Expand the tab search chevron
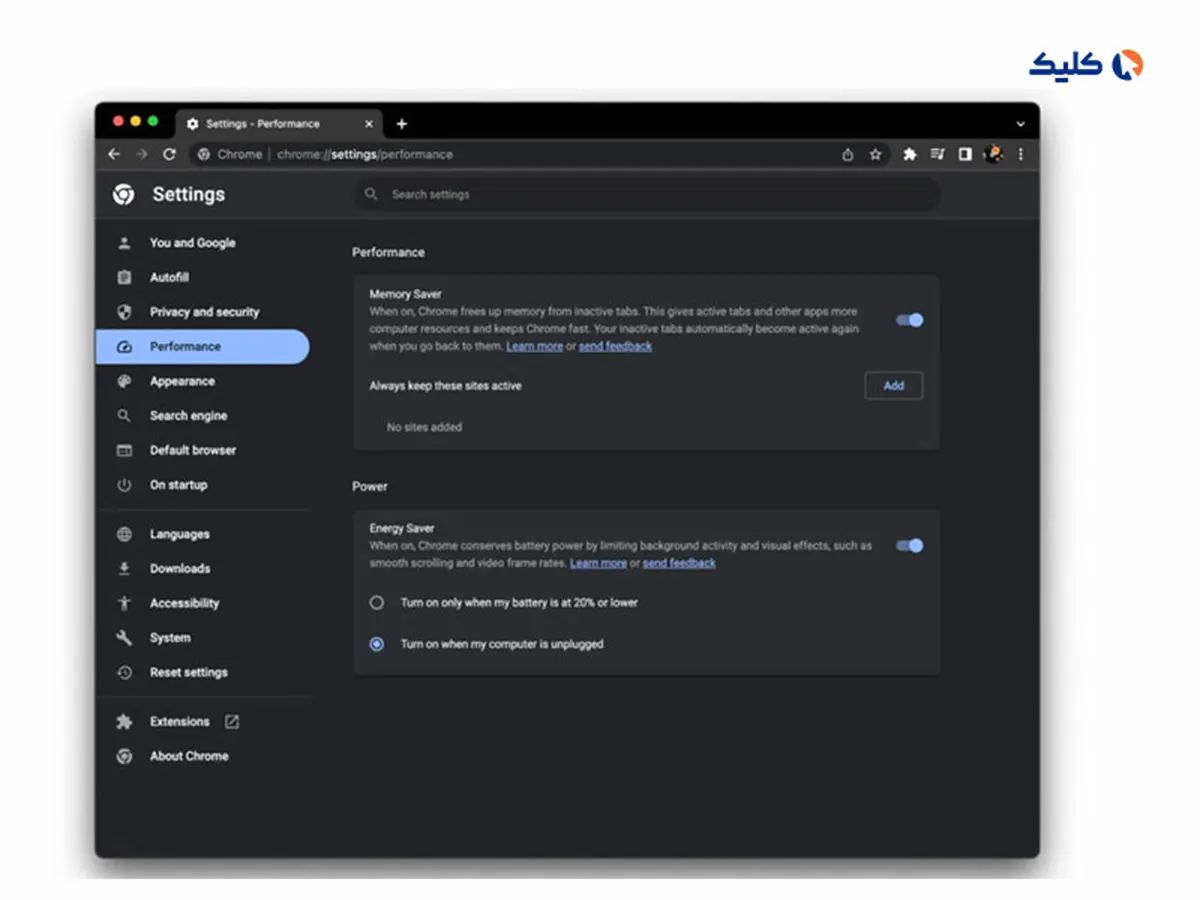Screen dimensions: 1200x900 (1020, 124)
